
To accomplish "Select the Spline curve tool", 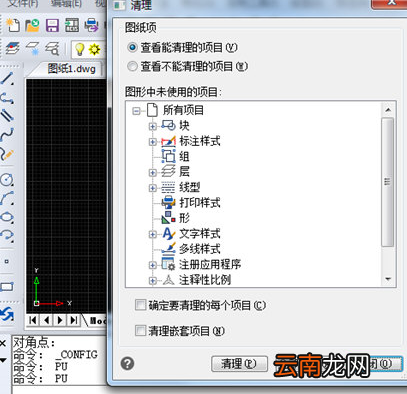I will (7, 134).
